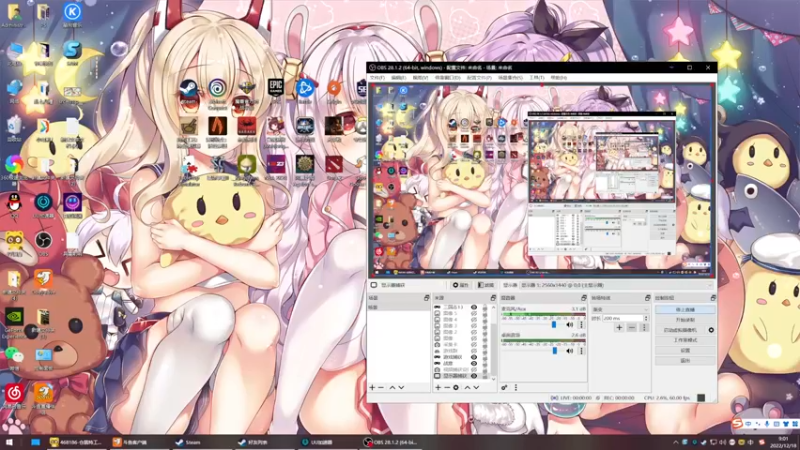This screenshot has width=800, height=450.
Task: Move the scene down with down arrow
Action: 401,388
